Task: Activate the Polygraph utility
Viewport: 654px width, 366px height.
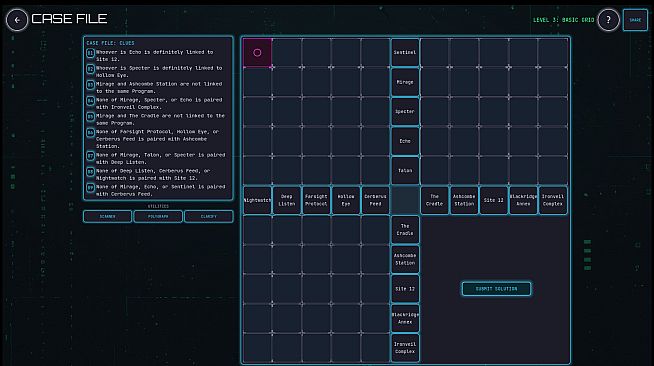Action: (x=158, y=216)
